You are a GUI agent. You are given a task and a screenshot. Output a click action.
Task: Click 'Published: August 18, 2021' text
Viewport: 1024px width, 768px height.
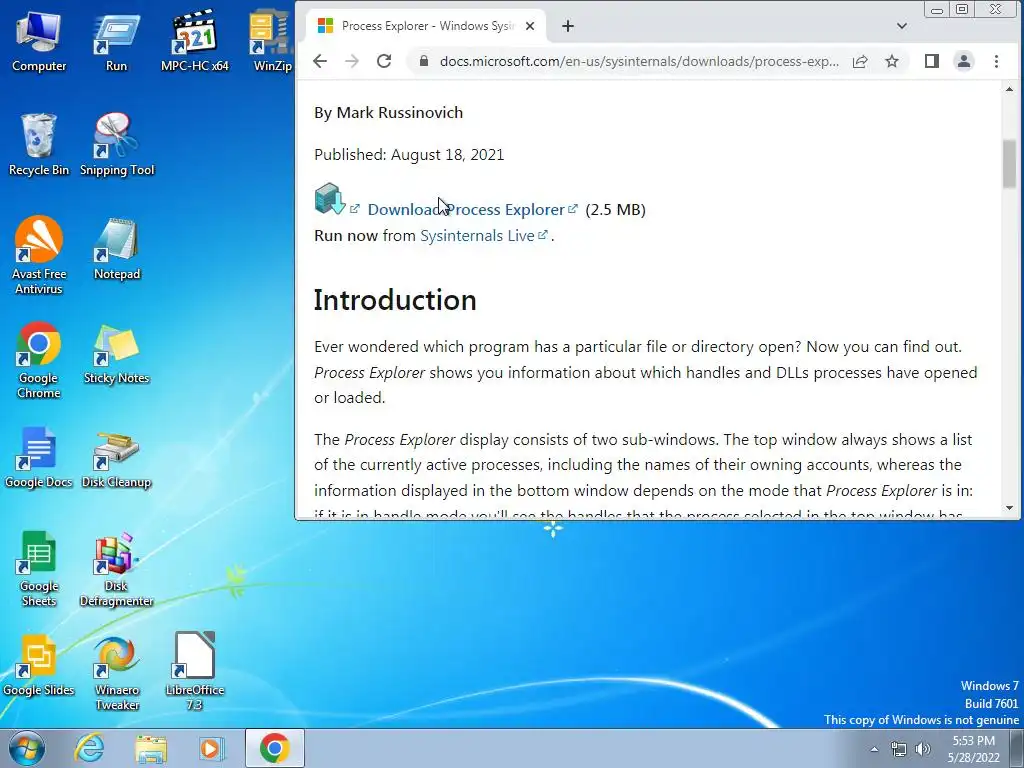pos(409,155)
